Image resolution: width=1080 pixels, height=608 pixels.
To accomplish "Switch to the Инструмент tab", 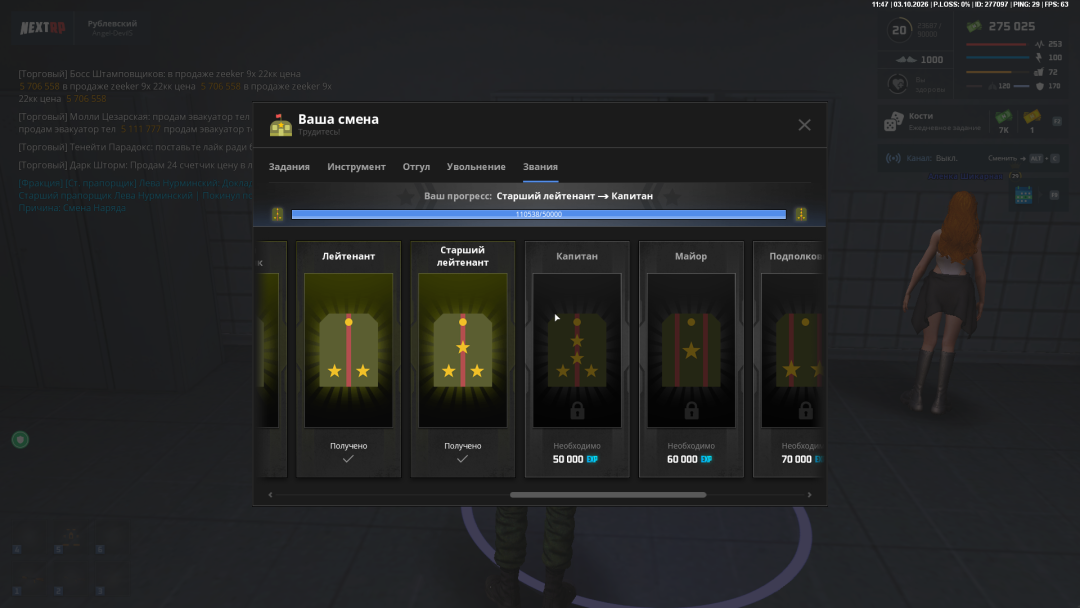I will click(356, 167).
